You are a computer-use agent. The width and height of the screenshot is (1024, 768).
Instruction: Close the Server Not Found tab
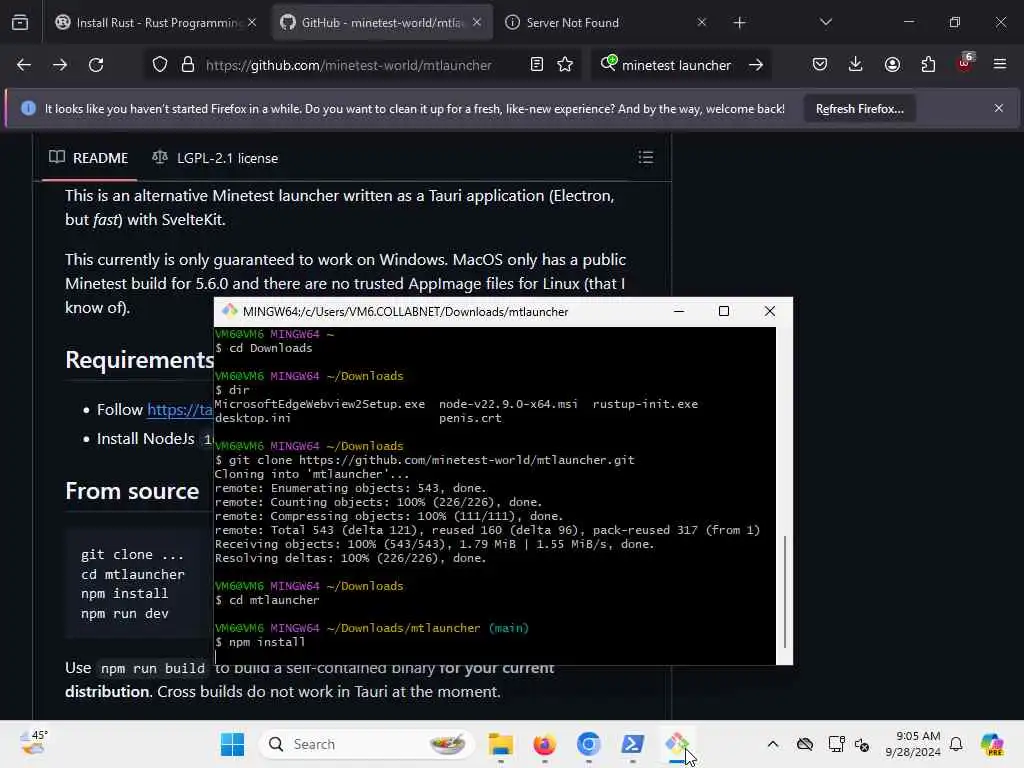[701, 23]
